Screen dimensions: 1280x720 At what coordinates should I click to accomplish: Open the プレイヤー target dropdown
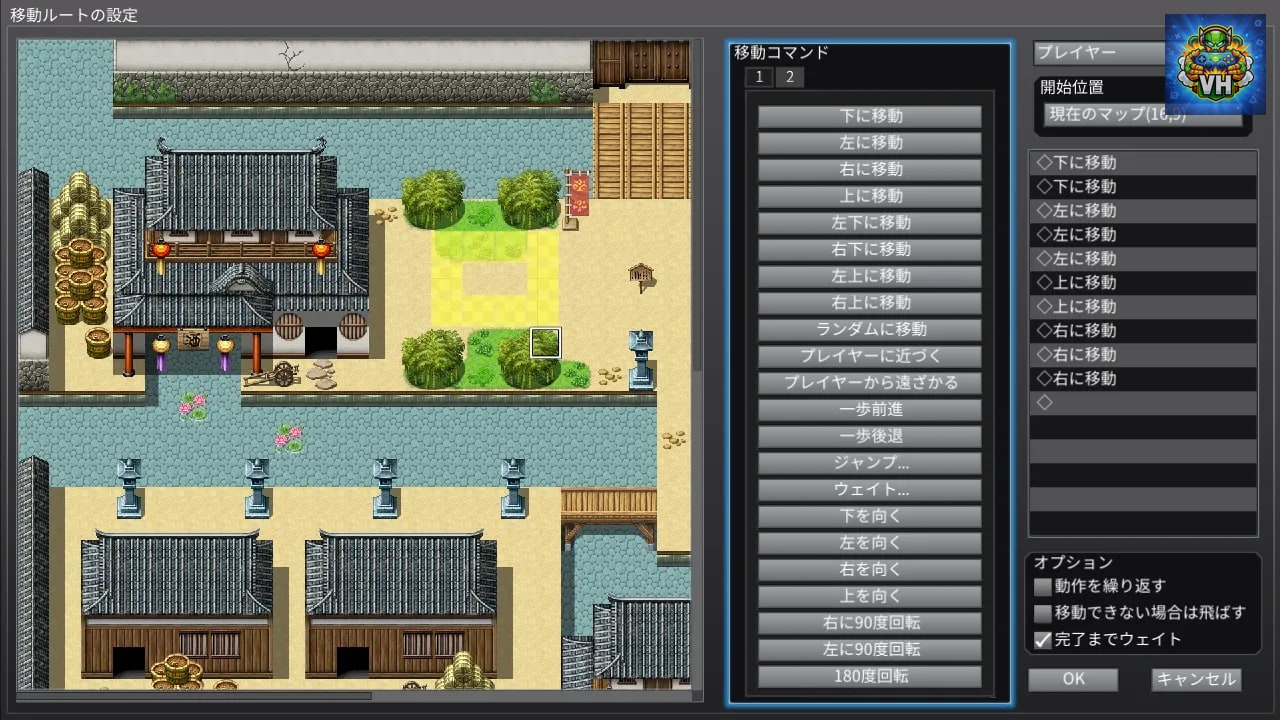point(1100,53)
